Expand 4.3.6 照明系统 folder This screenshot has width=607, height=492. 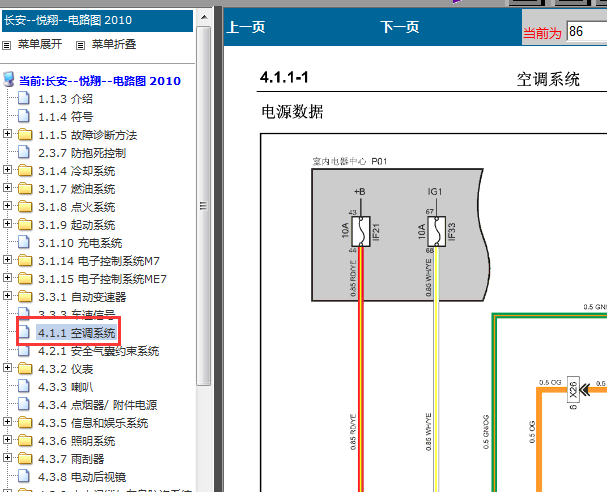coord(7,440)
